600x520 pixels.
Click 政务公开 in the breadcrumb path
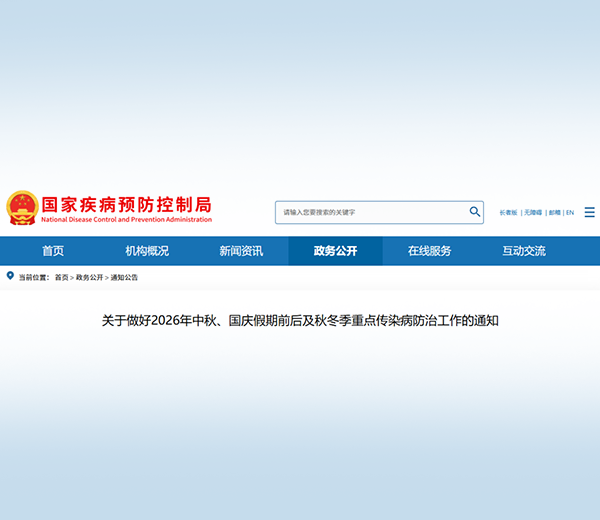(x=90, y=277)
